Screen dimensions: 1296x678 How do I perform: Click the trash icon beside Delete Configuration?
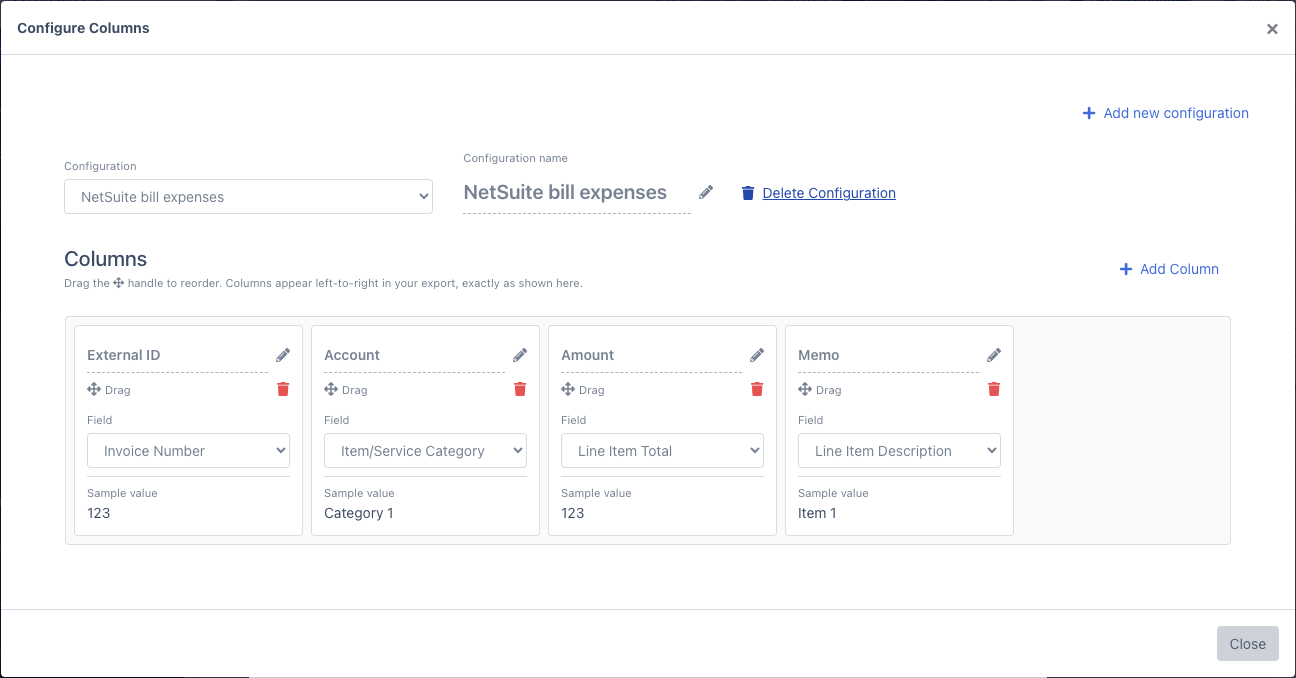(x=748, y=193)
